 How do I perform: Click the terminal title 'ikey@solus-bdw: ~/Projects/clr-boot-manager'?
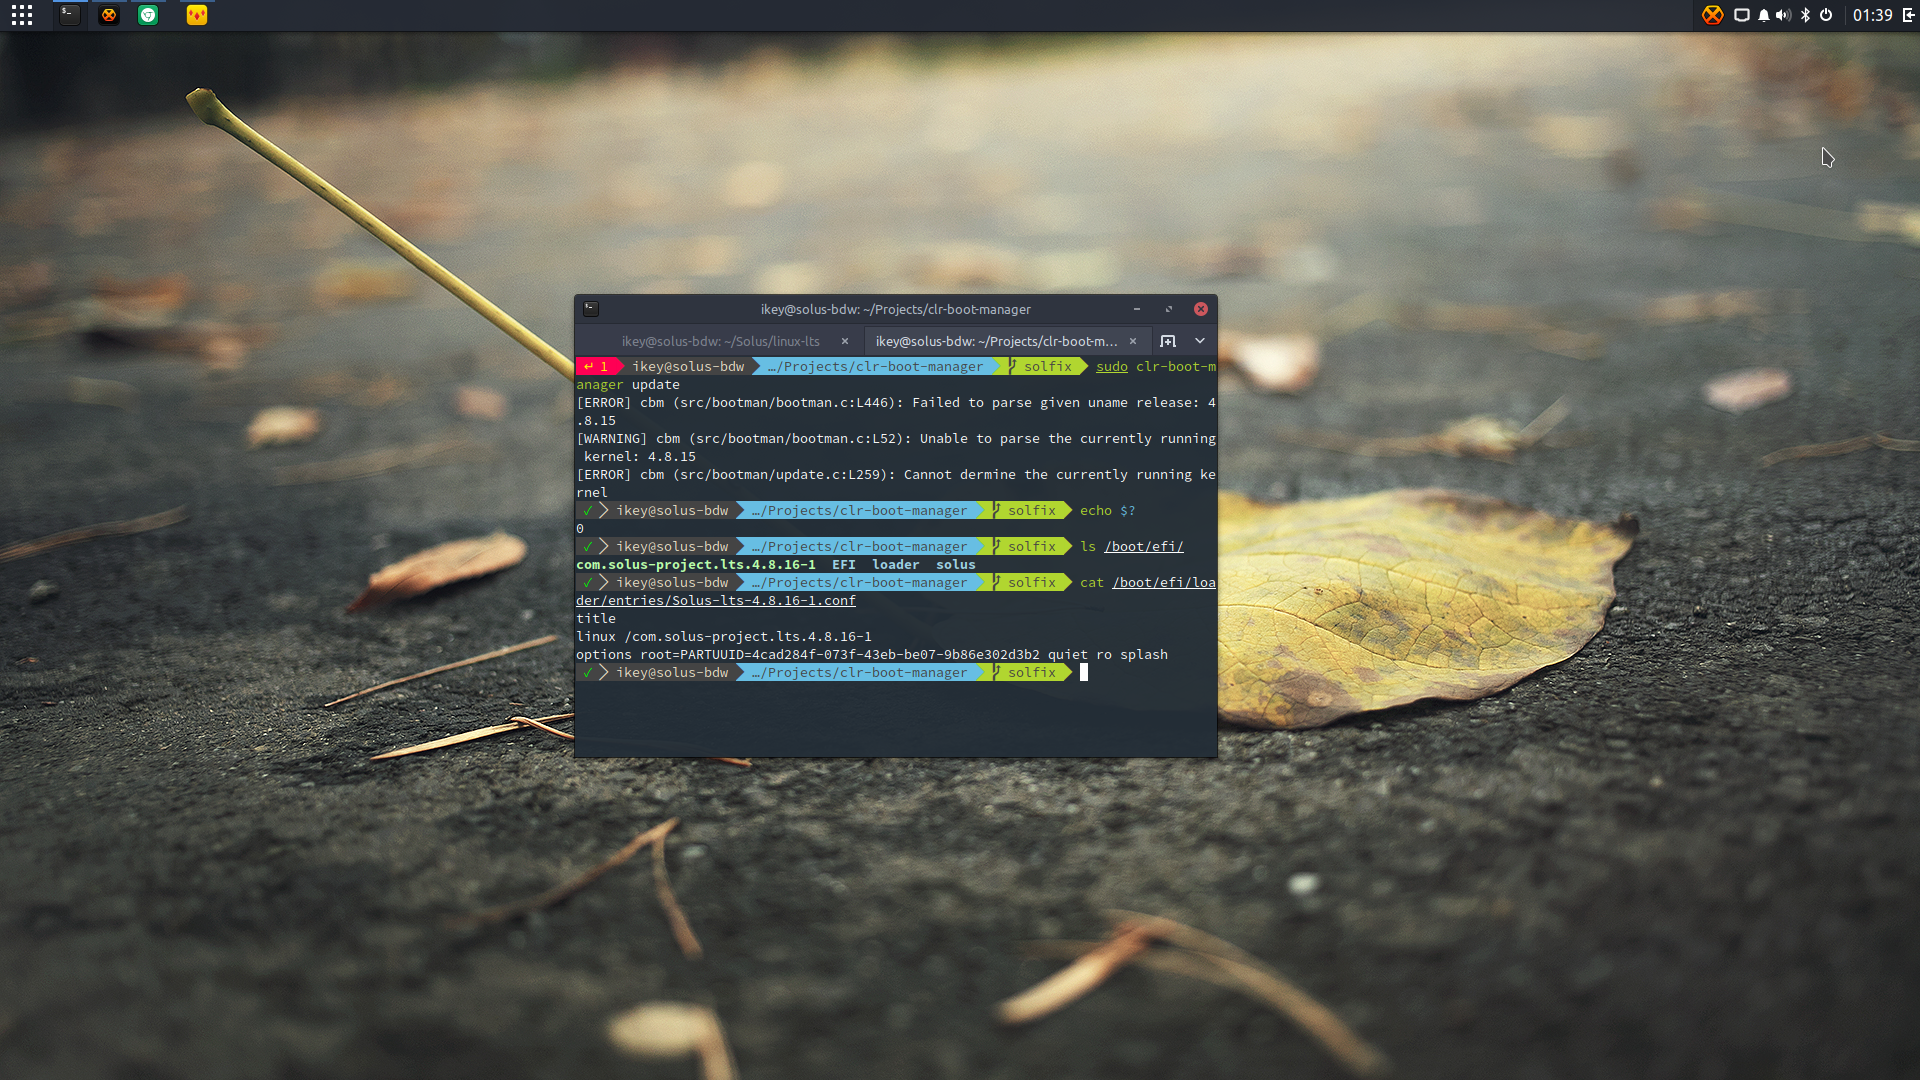click(895, 309)
